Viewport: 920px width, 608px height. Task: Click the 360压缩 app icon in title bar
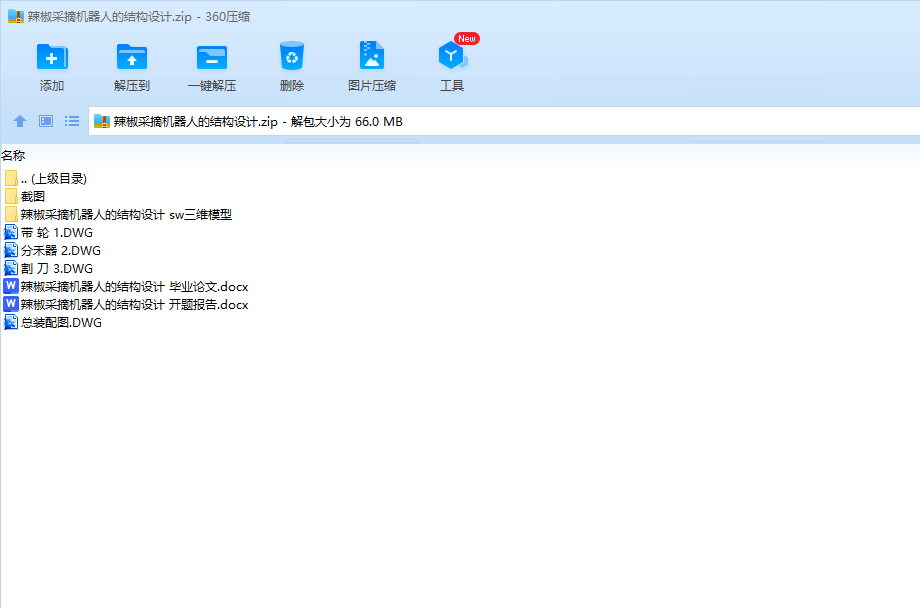pos(16,16)
